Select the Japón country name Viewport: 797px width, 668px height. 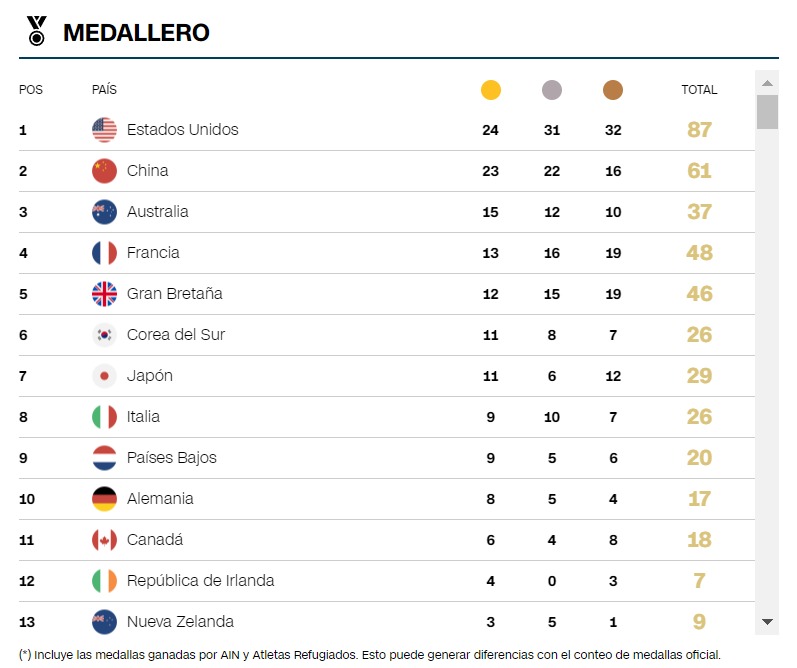pos(149,376)
